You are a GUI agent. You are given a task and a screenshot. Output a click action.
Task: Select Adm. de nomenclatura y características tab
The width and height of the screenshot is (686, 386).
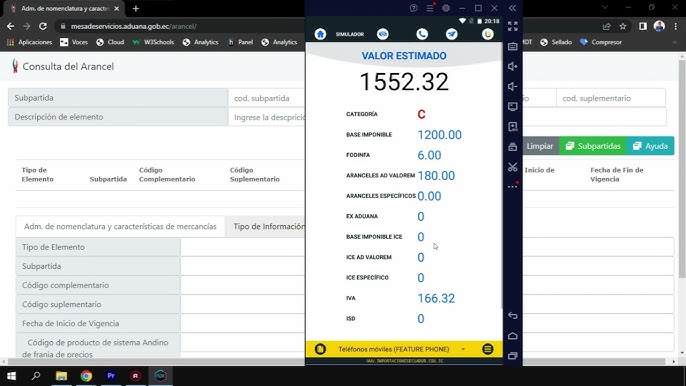(120, 226)
